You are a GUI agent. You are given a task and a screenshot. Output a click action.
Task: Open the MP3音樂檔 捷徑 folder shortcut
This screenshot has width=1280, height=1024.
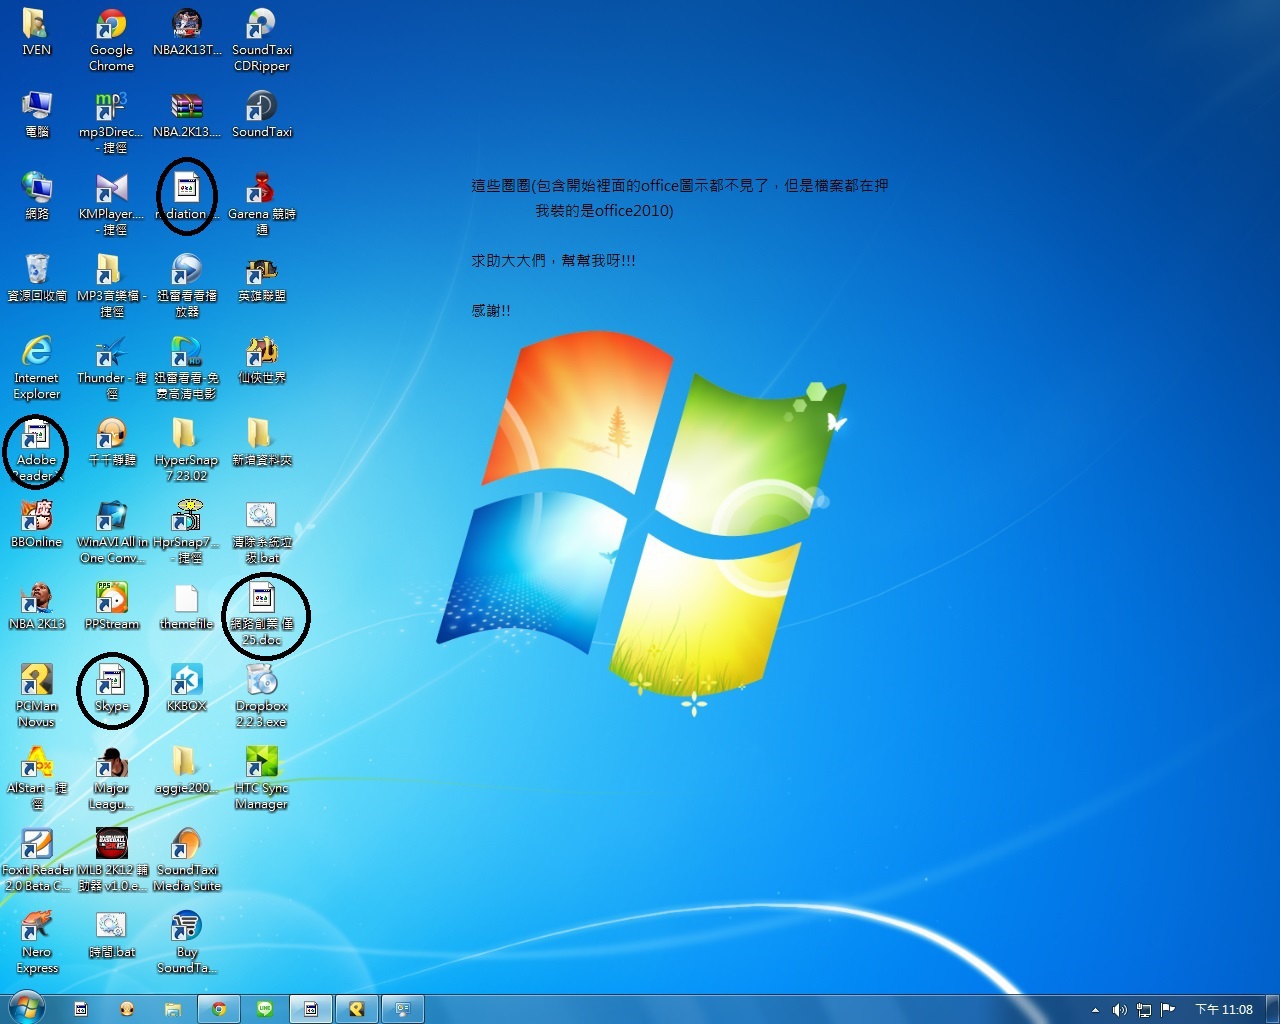point(111,286)
